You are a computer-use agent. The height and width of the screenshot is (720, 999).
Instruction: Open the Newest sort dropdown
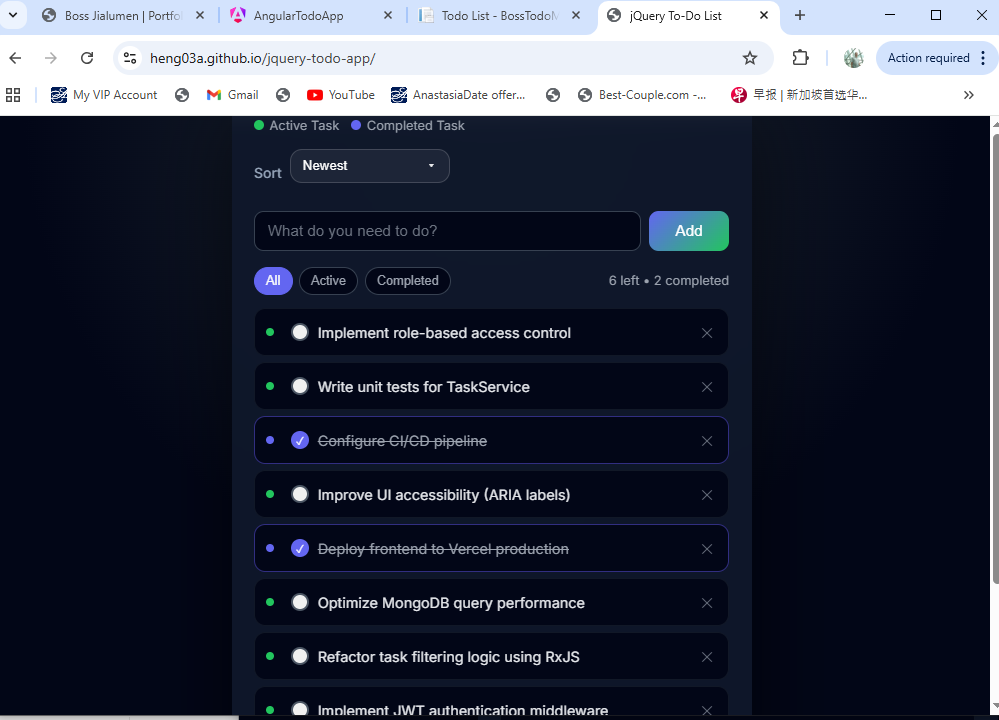[369, 166]
